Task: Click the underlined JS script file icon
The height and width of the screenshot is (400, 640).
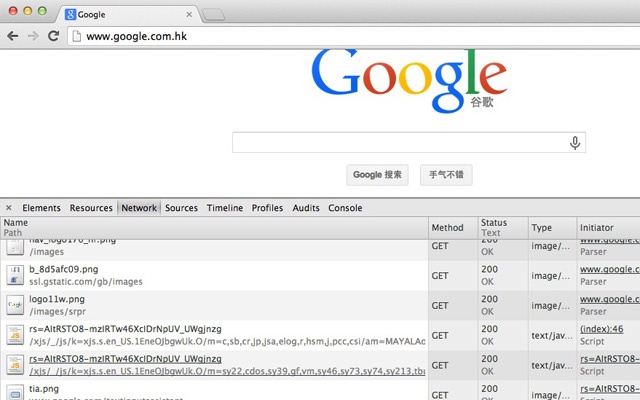Action: [15, 365]
